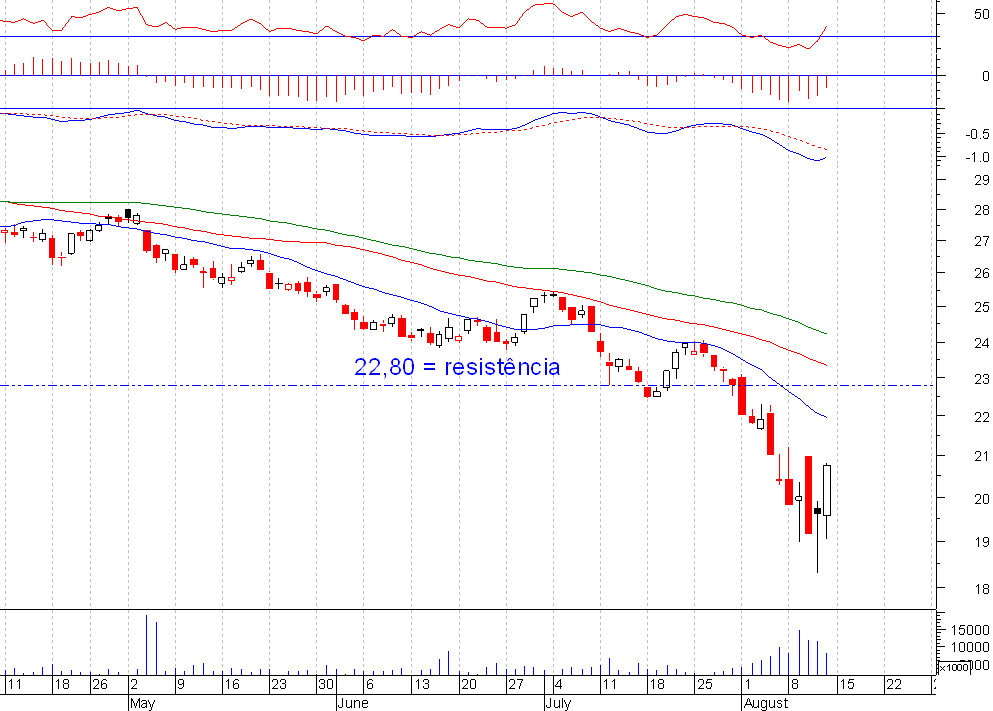
Task: Select the date label 15 in August
Action: point(847,684)
